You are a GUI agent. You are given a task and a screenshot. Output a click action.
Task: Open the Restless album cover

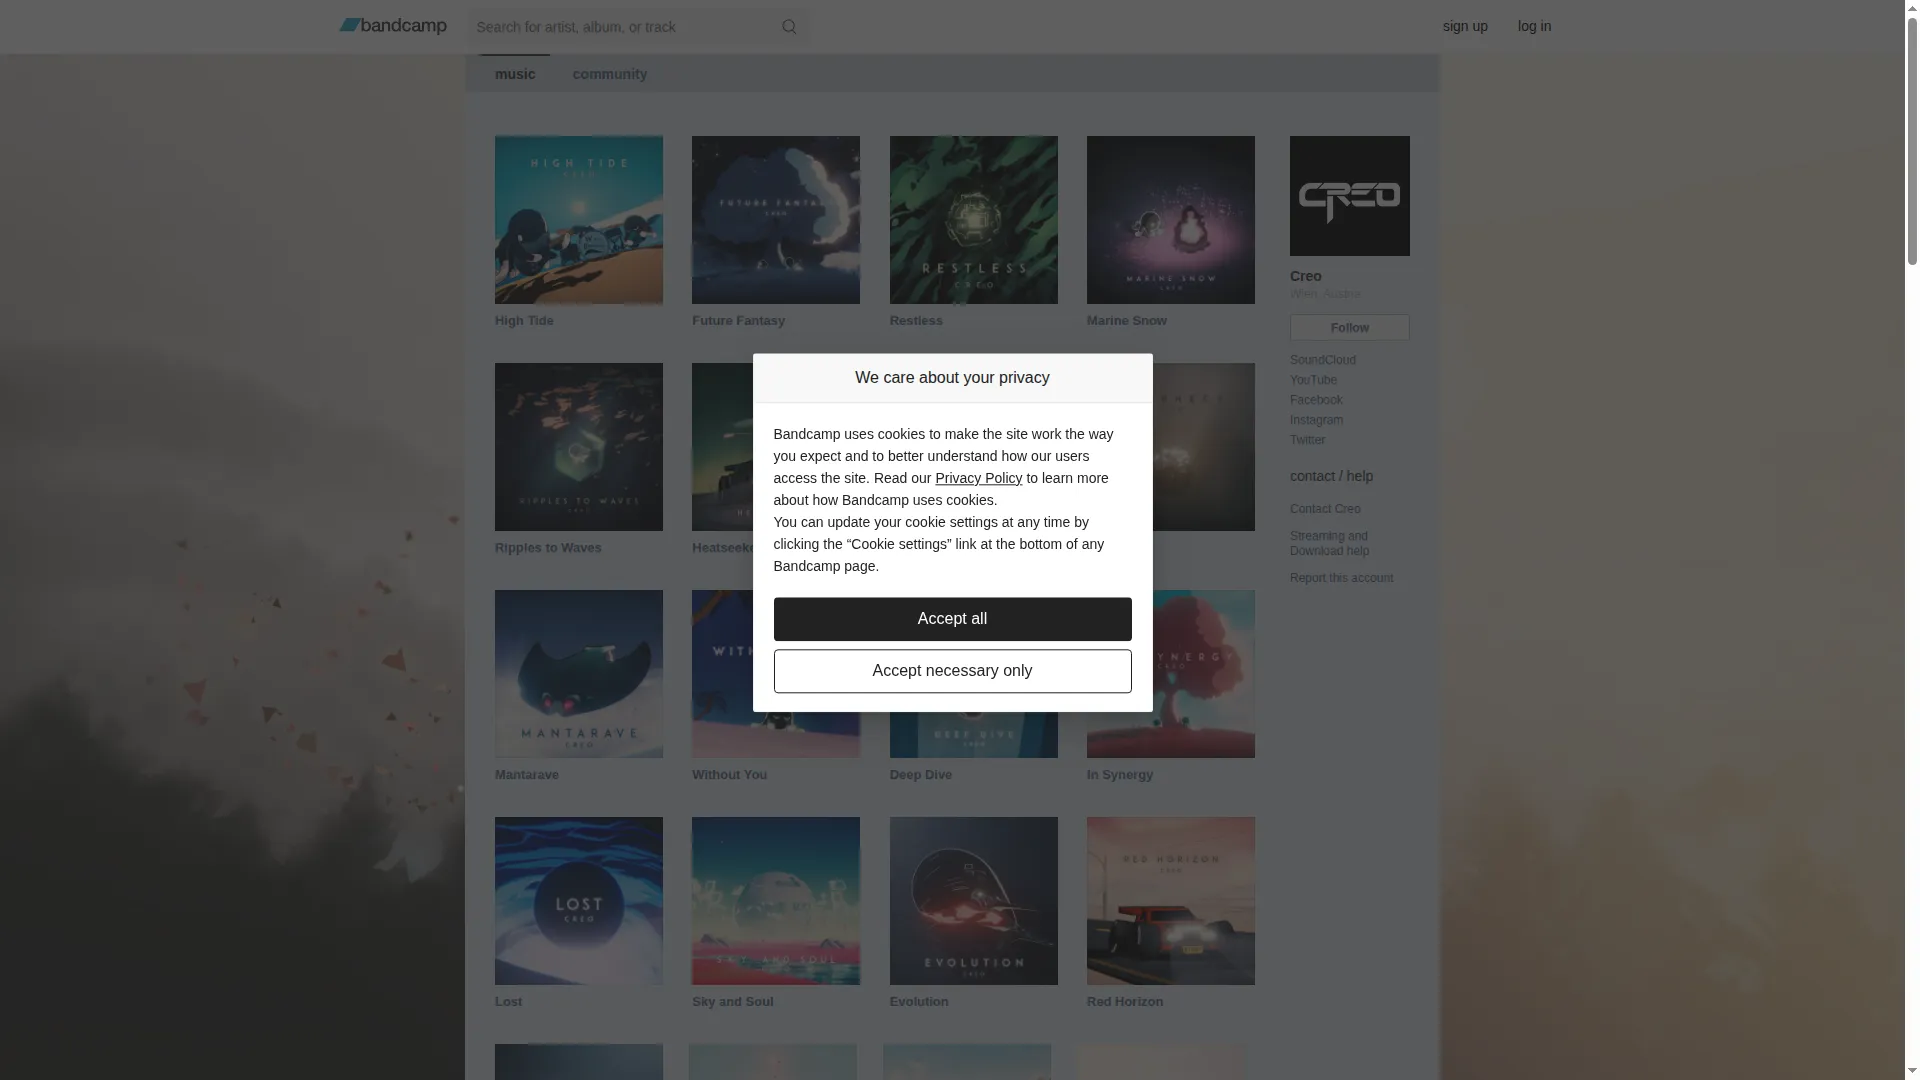(x=974, y=220)
